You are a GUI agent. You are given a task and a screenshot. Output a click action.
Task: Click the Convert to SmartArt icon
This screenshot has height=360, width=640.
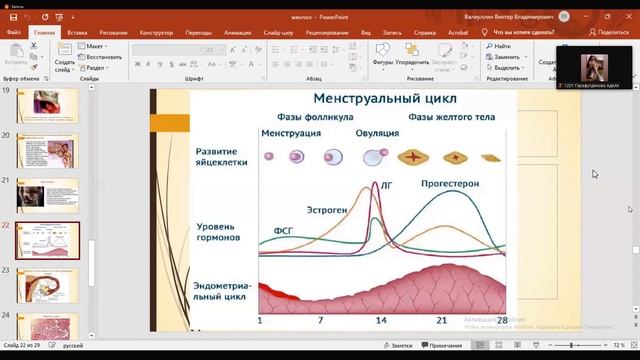coord(353,67)
